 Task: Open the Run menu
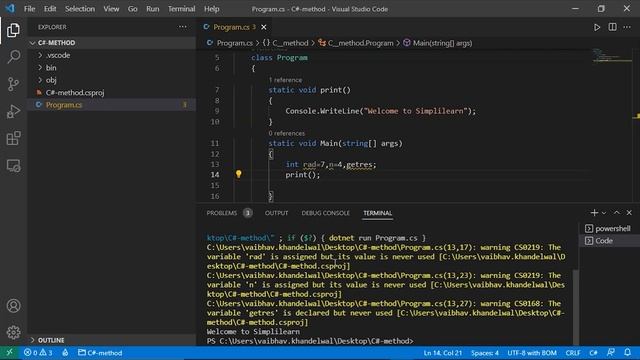[152, 9]
